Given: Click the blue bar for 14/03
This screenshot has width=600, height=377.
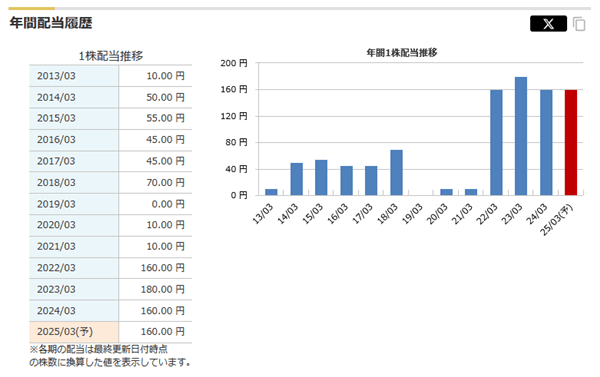Looking at the screenshot, I should [x=297, y=179].
